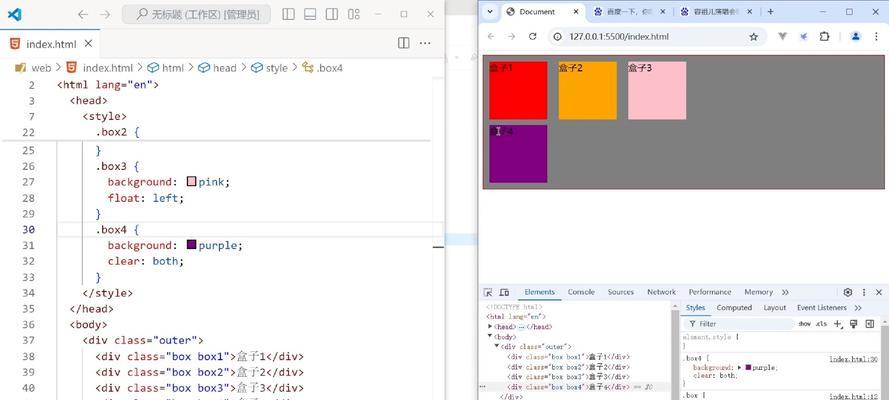Click the gray V-shaped extension icon
The image size is (889, 400).
[x=783, y=36]
